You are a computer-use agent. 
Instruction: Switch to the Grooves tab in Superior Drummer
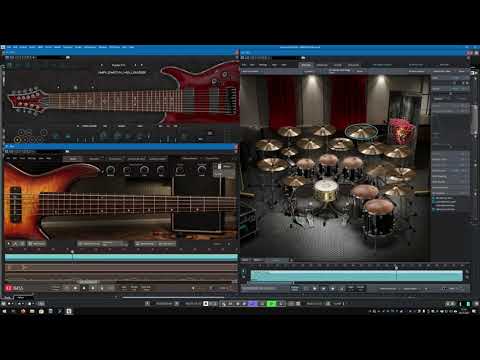322,65
